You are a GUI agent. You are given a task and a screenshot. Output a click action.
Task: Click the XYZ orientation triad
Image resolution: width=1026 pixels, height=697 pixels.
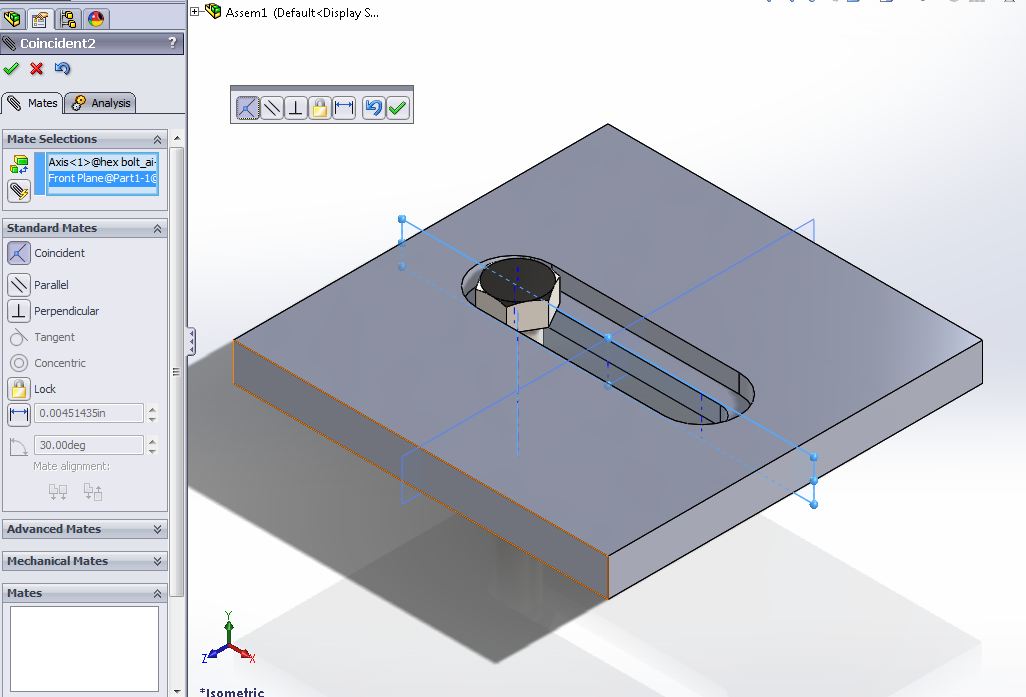click(x=228, y=638)
